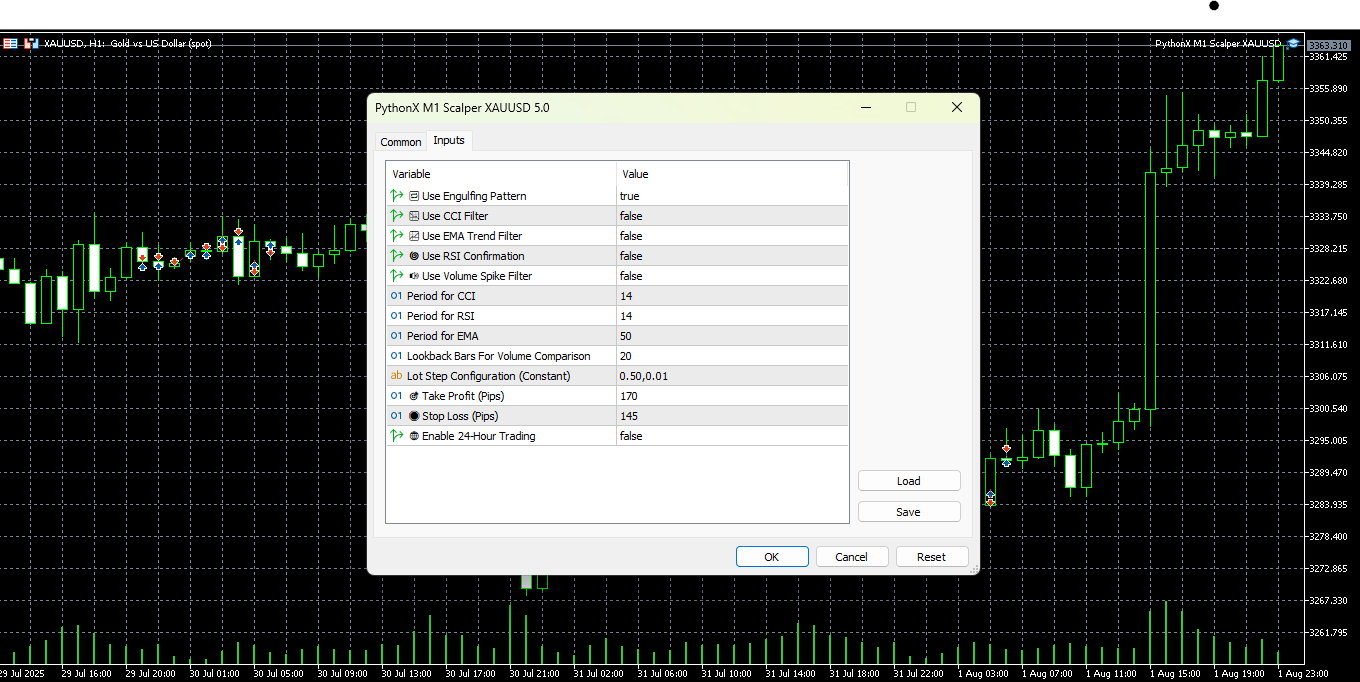
Task: Click the PythonX M1 Scalper XAUUSD chart label
Action: pyautogui.click(x=1218, y=44)
